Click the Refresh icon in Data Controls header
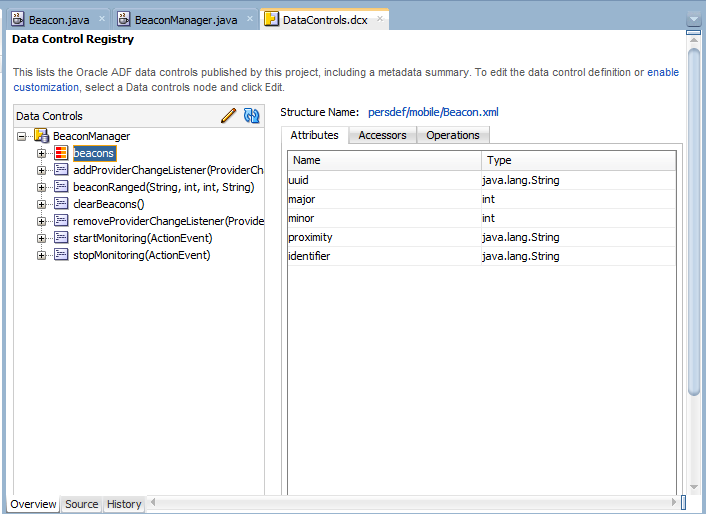 click(251, 116)
